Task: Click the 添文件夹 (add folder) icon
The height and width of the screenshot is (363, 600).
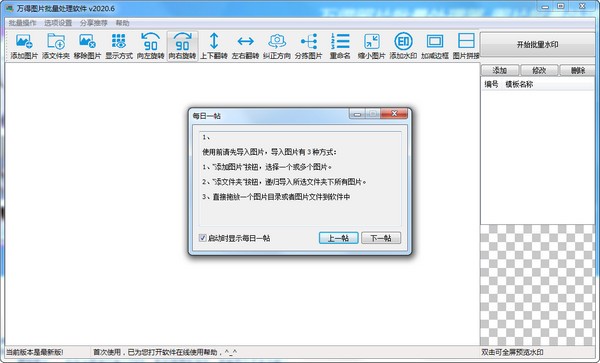Action: (56, 46)
